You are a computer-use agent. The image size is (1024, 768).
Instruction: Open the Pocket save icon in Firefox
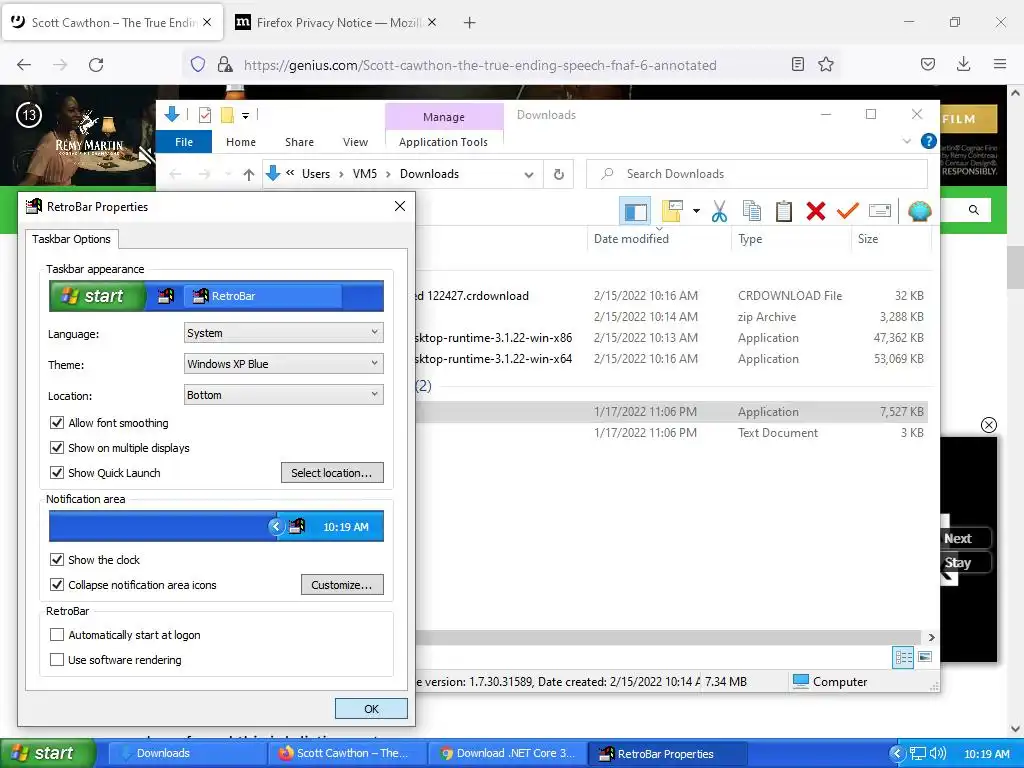(928, 64)
